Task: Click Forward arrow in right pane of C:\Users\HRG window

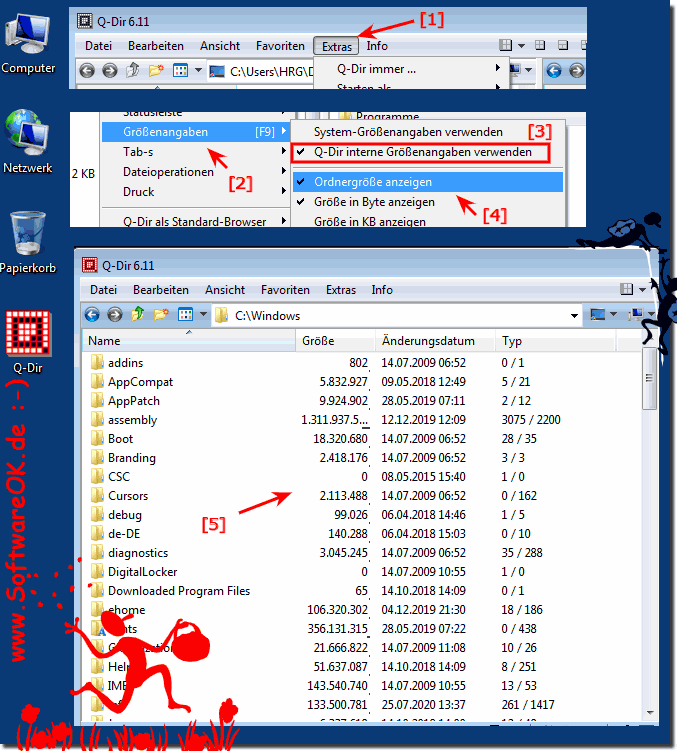Action: tap(577, 71)
